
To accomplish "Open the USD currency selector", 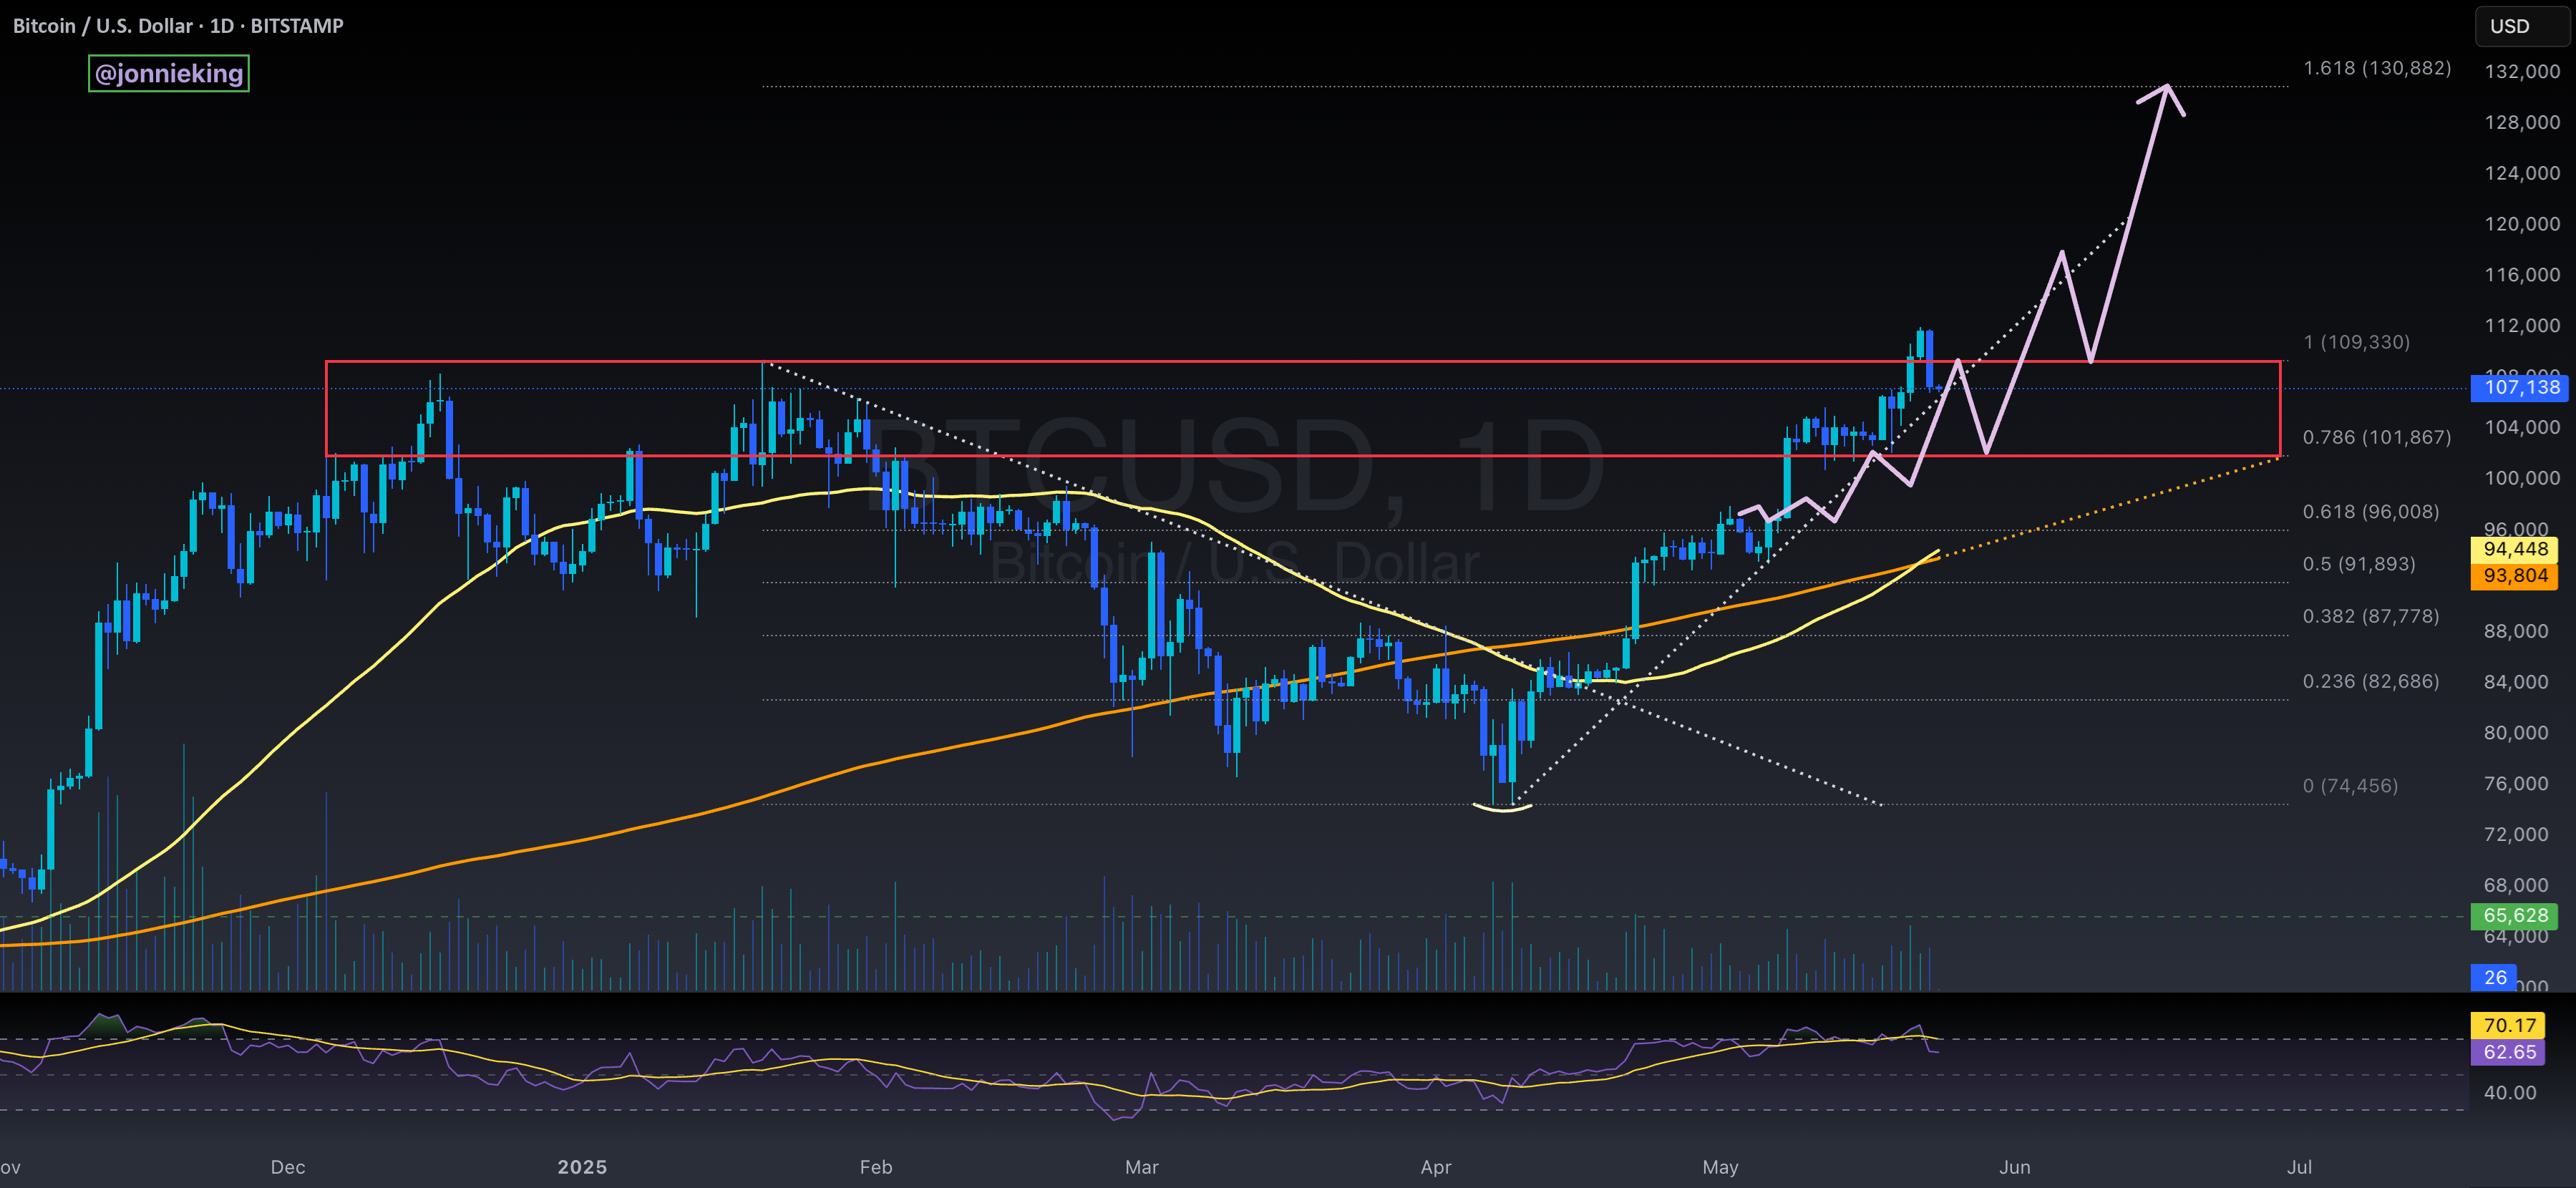I will point(2521,26).
